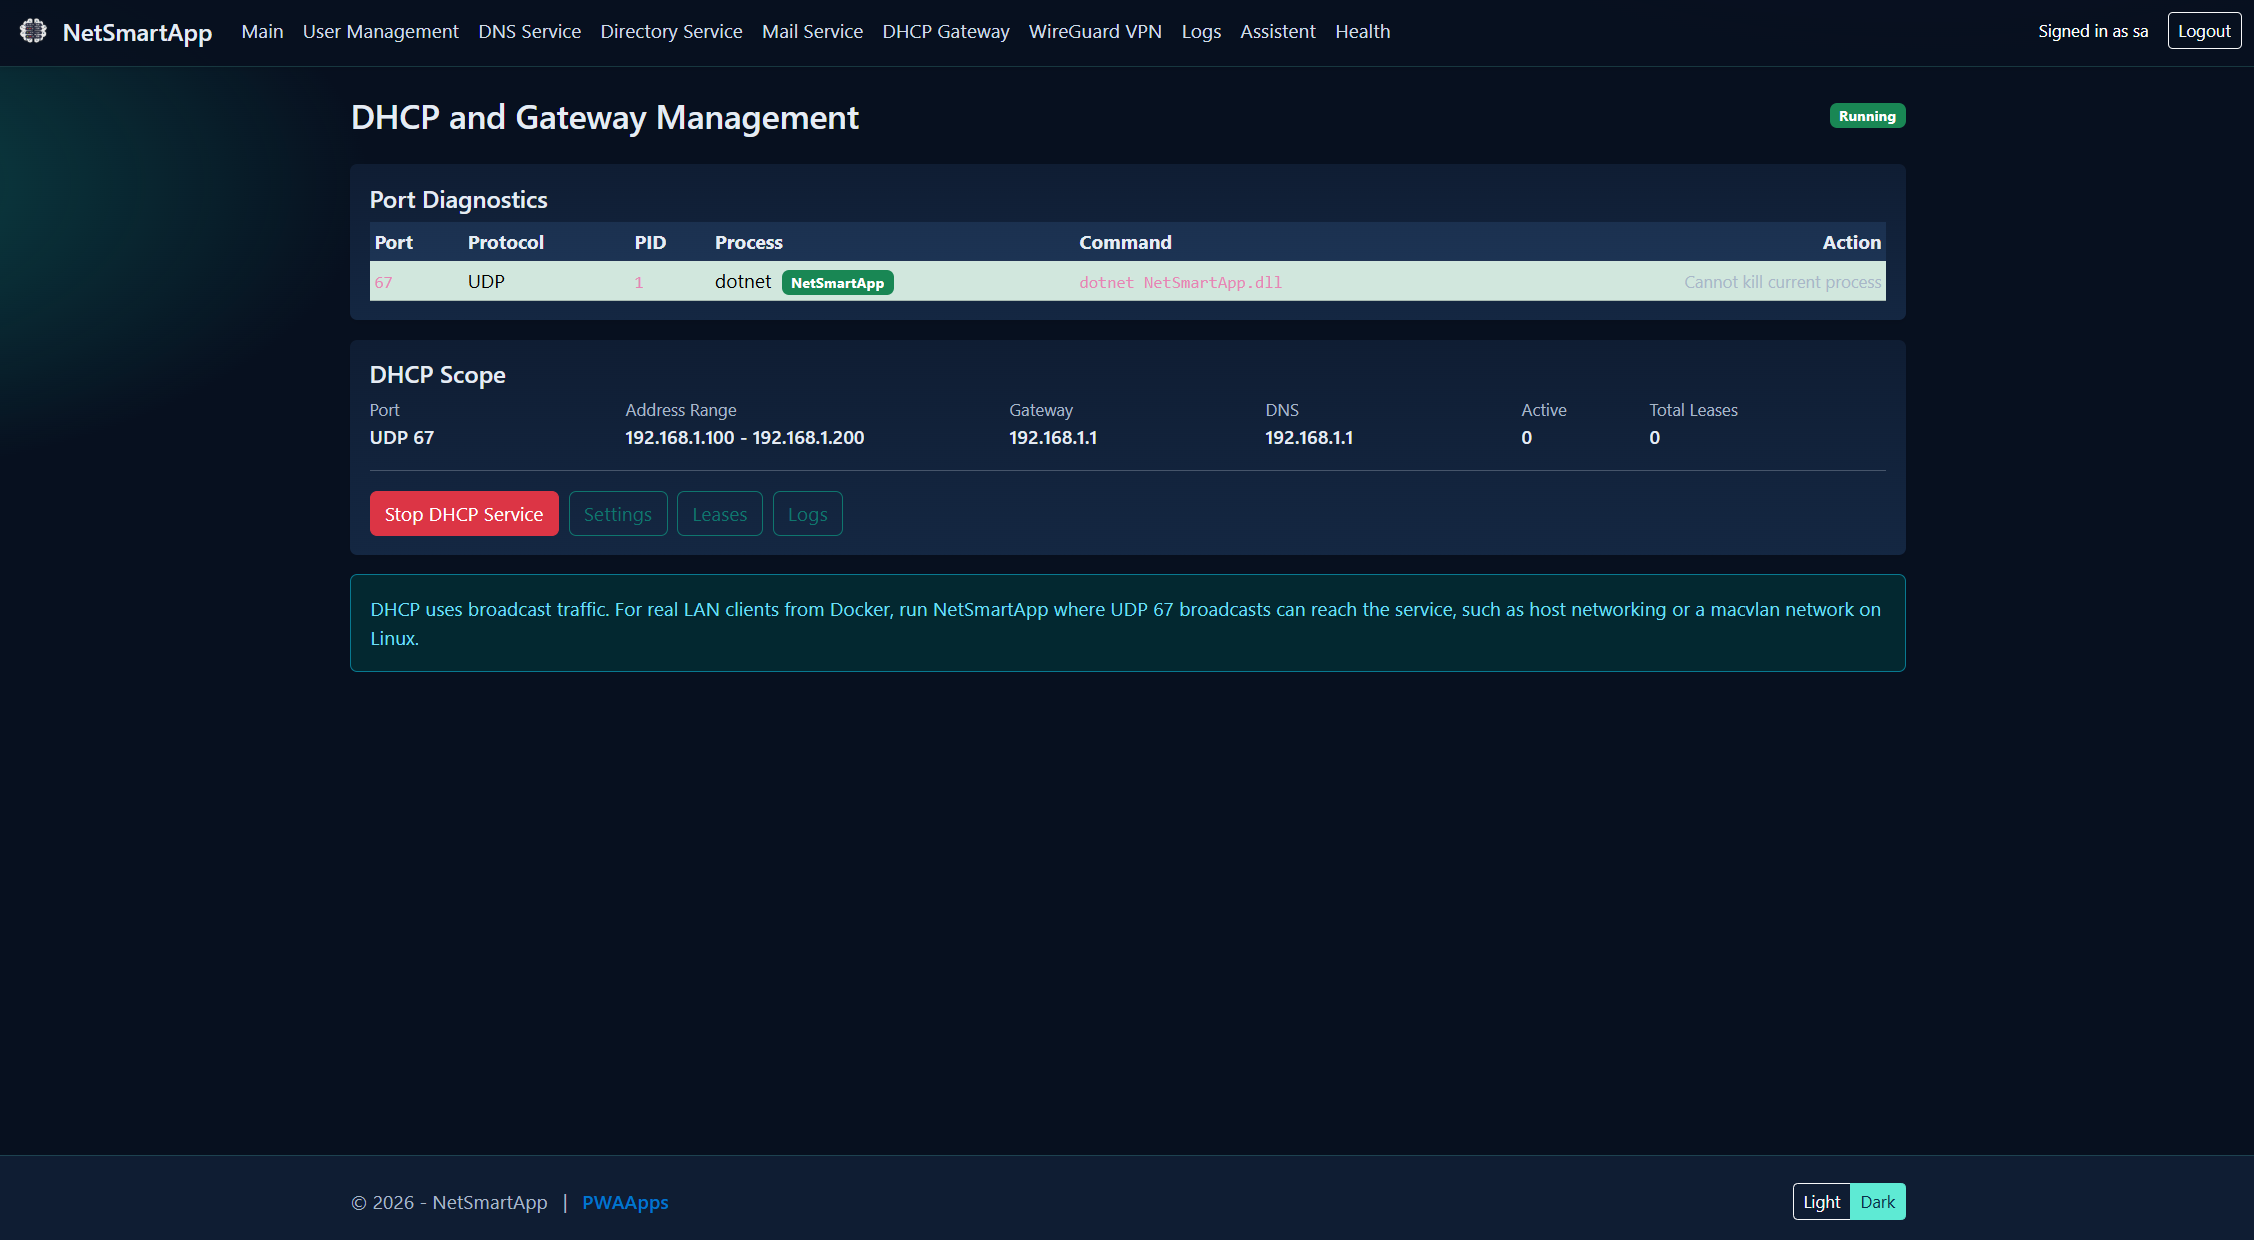The image size is (2254, 1240).
Task: Open DHCP Logs button under scope
Action: coord(808,514)
